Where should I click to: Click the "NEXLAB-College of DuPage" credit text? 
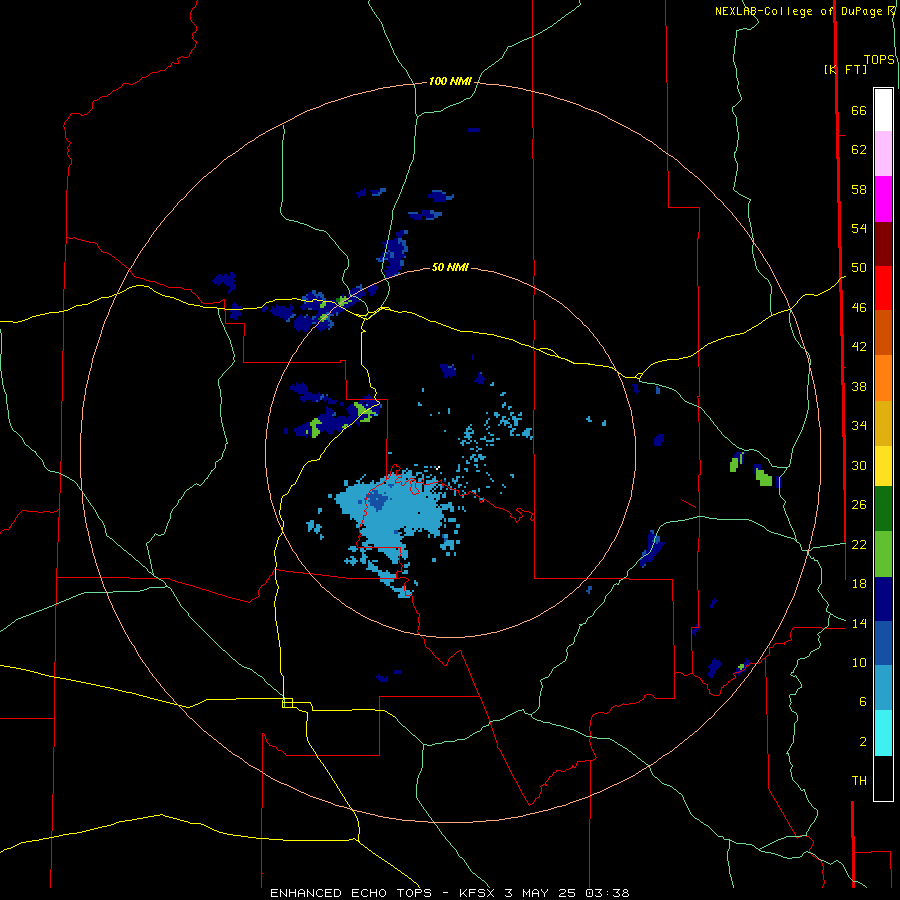click(798, 11)
